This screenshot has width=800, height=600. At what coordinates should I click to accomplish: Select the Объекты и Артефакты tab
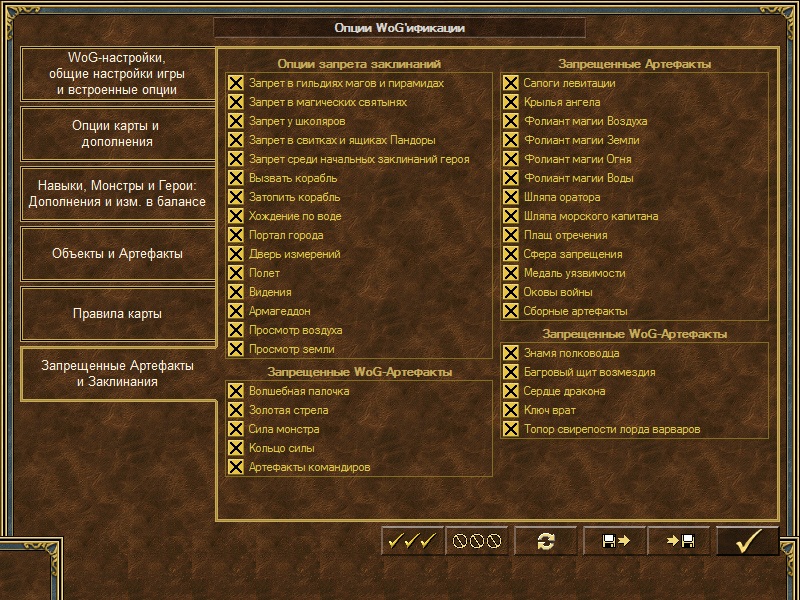click(117, 254)
